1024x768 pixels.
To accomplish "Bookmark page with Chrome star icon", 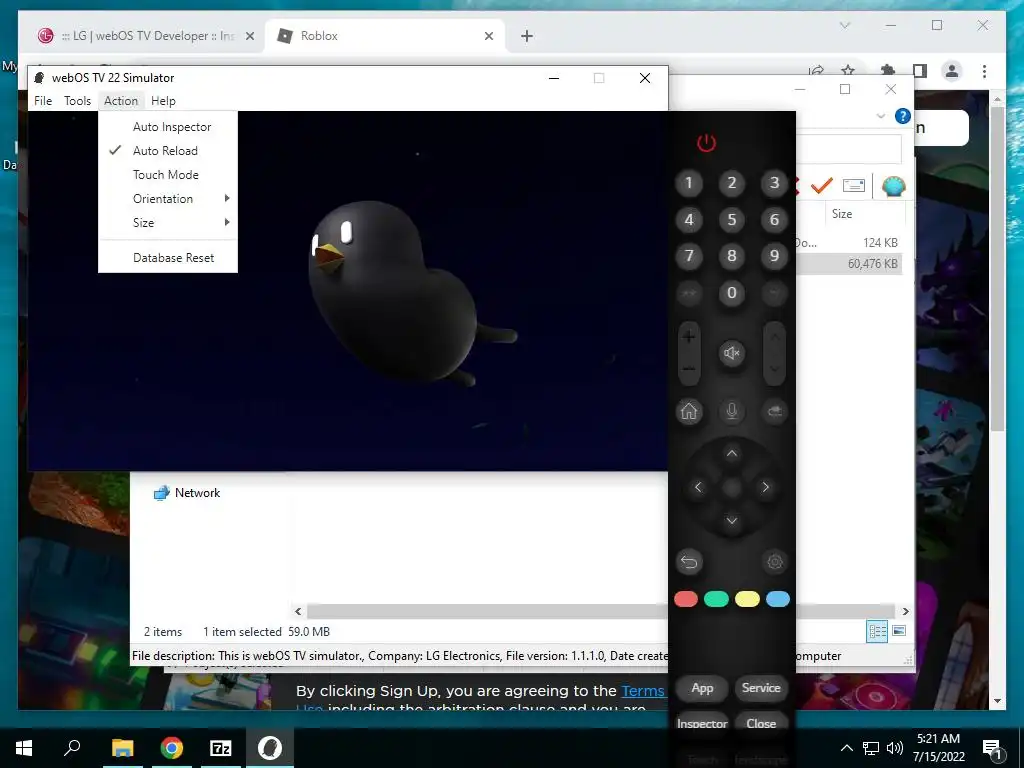I will pyautogui.click(x=848, y=71).
